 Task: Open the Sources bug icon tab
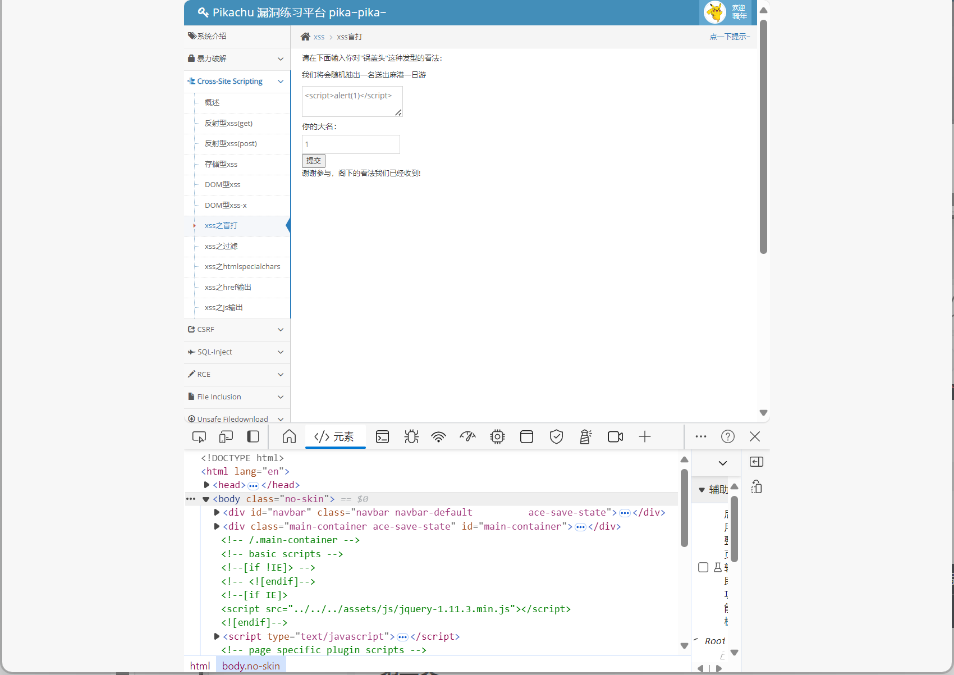(x=411, y=436)
